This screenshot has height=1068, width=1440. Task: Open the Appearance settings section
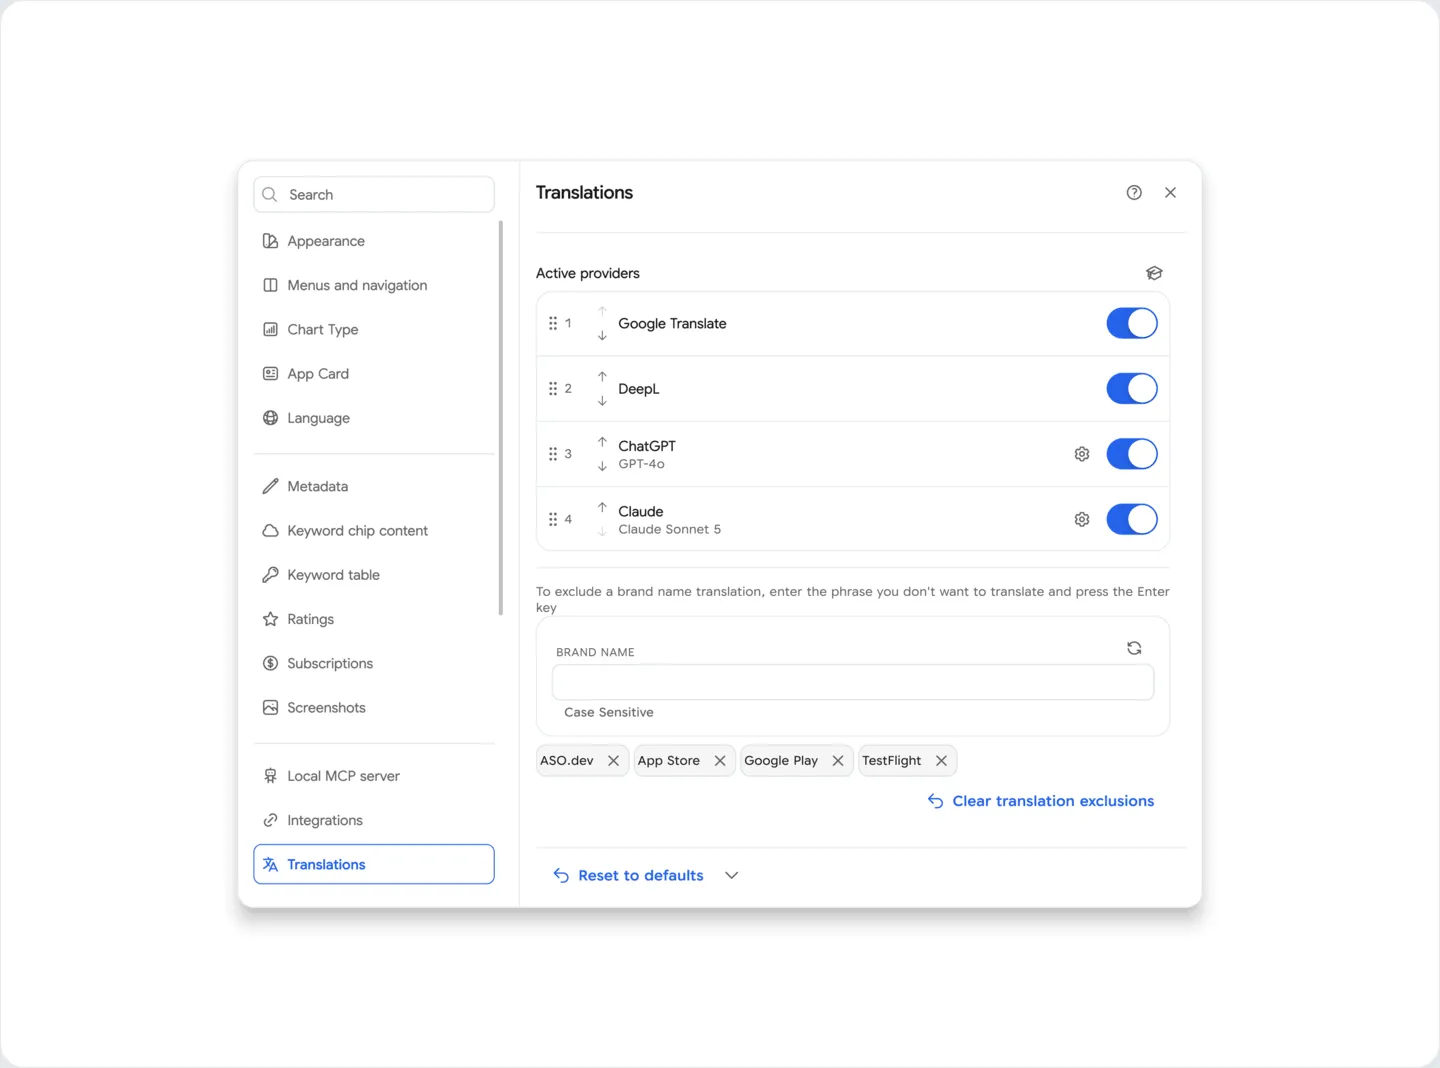(x=374, y=241)
